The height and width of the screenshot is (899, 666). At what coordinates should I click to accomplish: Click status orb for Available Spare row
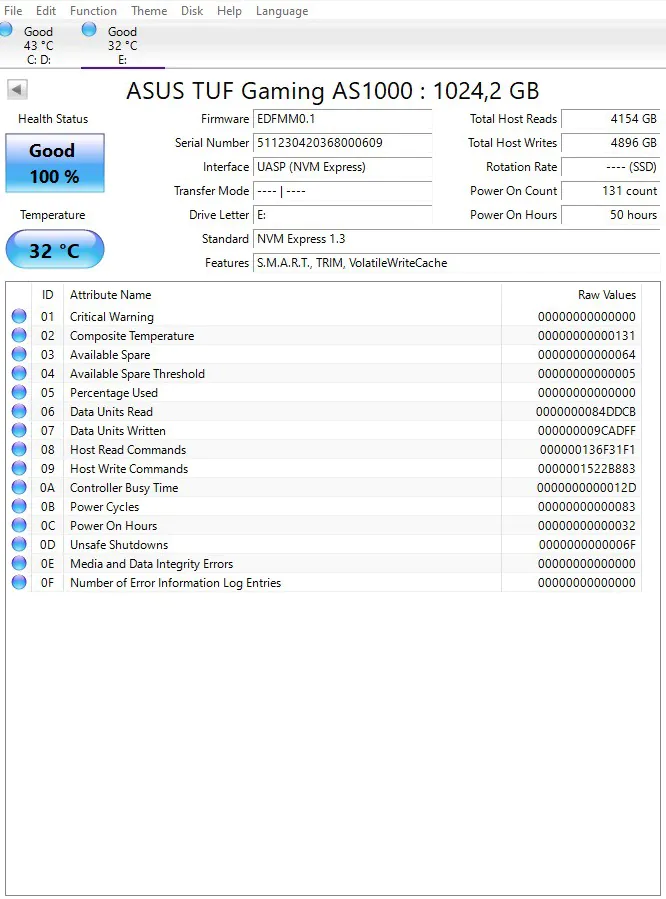(19, 354)
